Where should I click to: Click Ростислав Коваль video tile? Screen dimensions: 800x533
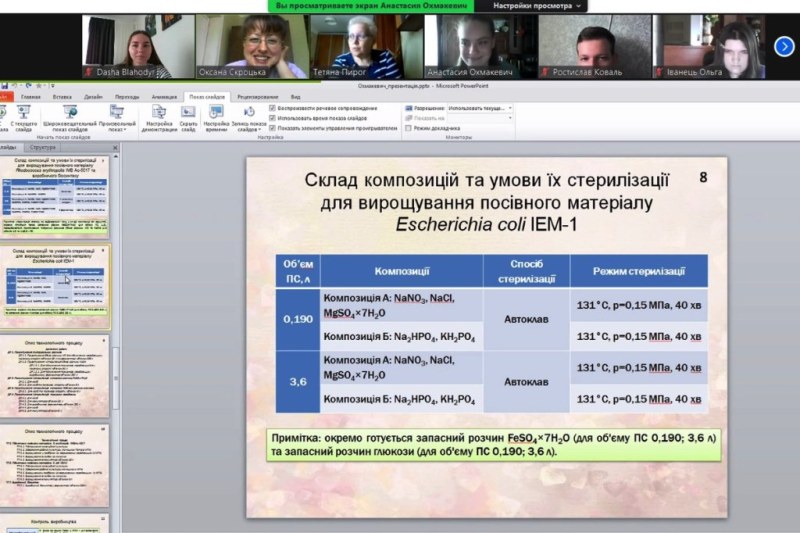pos(595,46)
